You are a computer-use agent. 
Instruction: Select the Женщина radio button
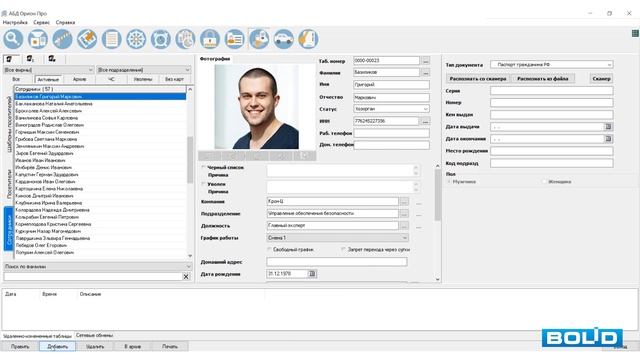[544, 182]
